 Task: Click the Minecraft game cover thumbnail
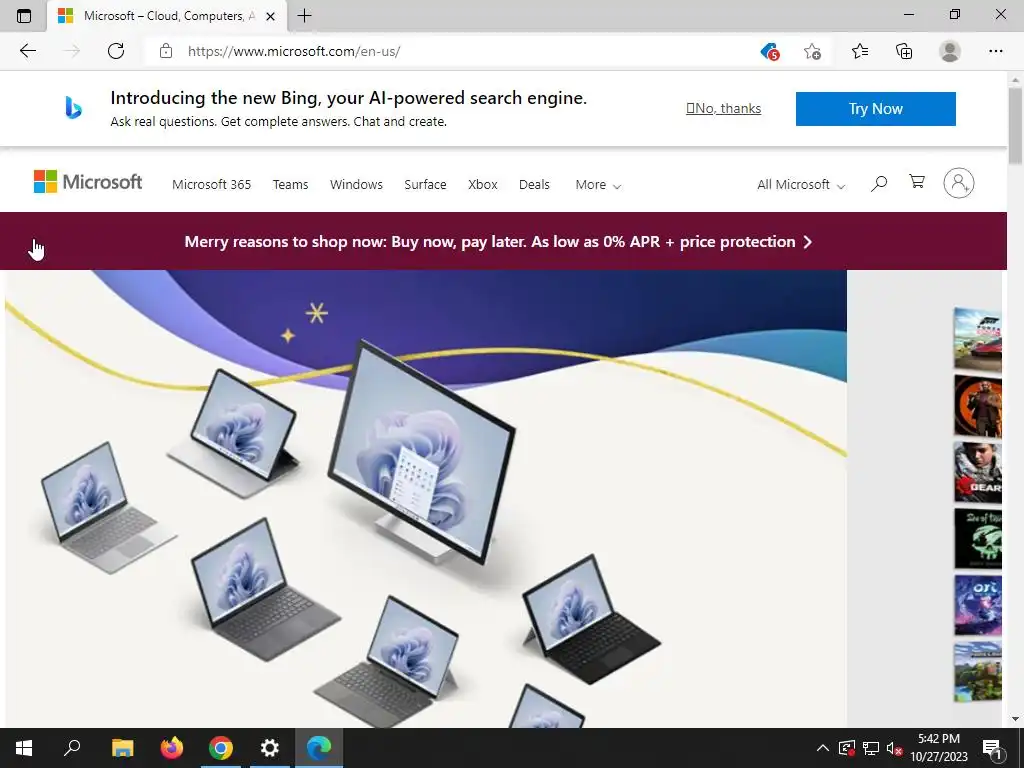pyautogui.click(x=978, y=672)
